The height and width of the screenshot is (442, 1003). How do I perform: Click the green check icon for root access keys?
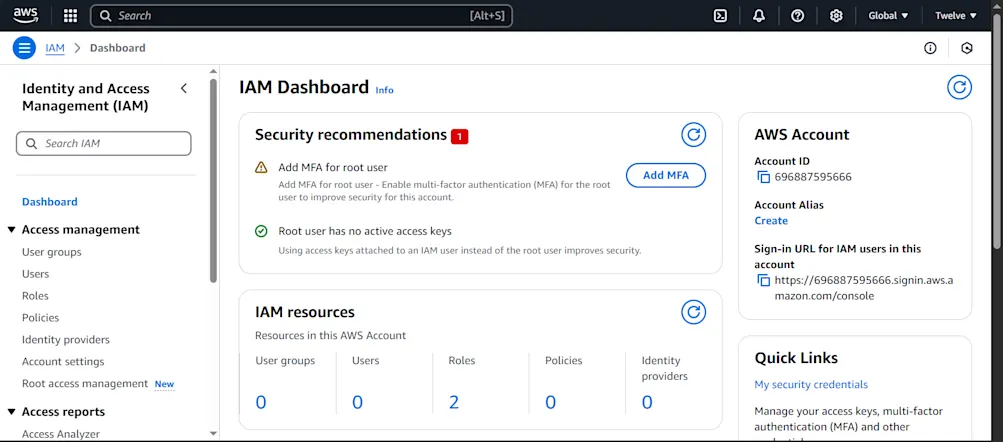coord(261,231)
